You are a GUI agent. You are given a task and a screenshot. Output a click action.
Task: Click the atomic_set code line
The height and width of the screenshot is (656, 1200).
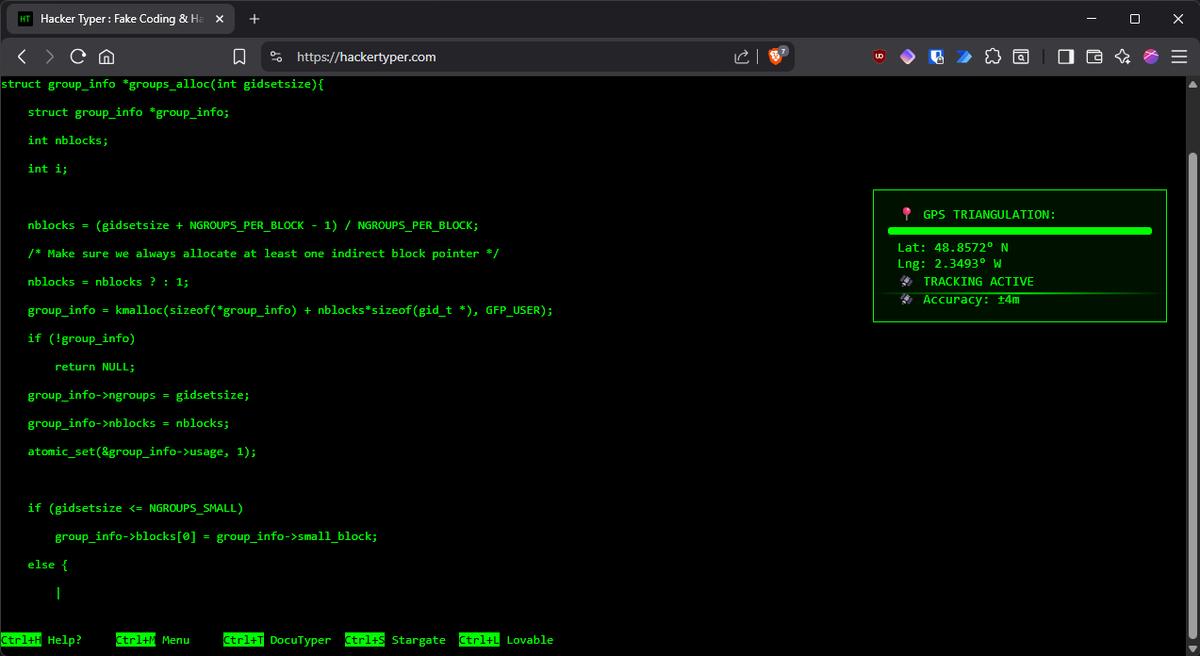tap(142, 452)
